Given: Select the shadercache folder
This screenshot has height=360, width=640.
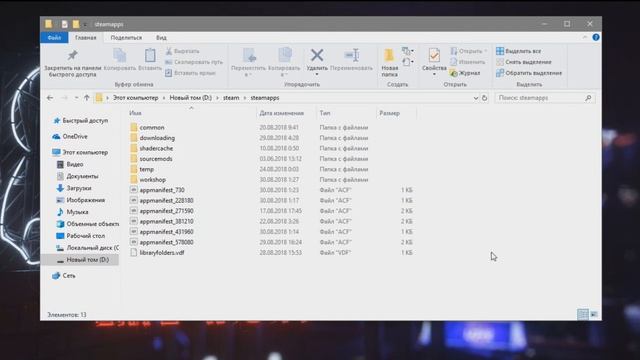Looking at the screenshot, I should [156, 149].
